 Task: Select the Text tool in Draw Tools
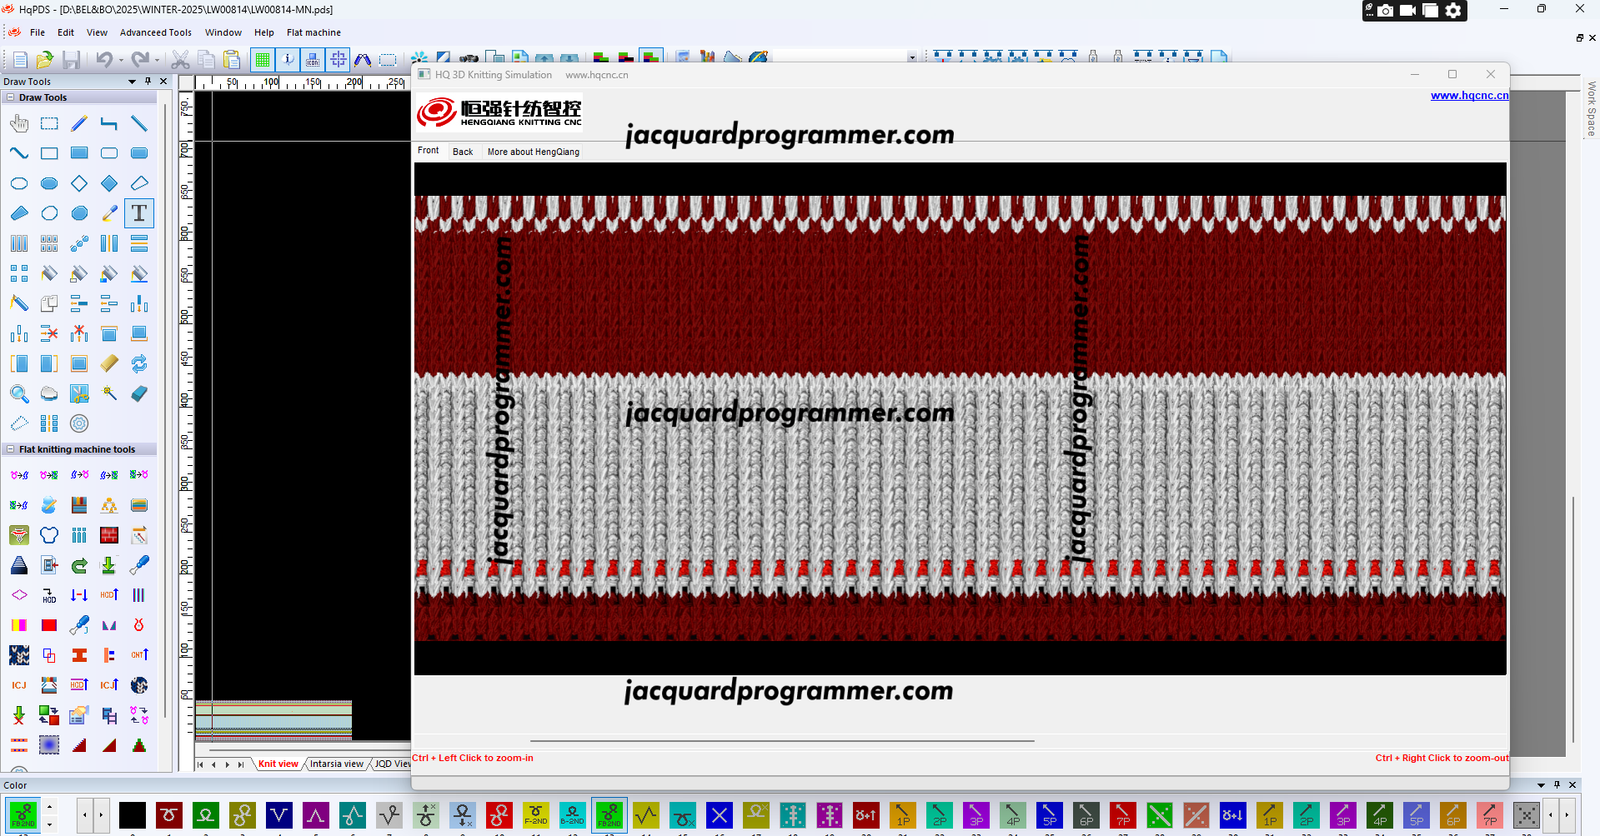point(139,213)
